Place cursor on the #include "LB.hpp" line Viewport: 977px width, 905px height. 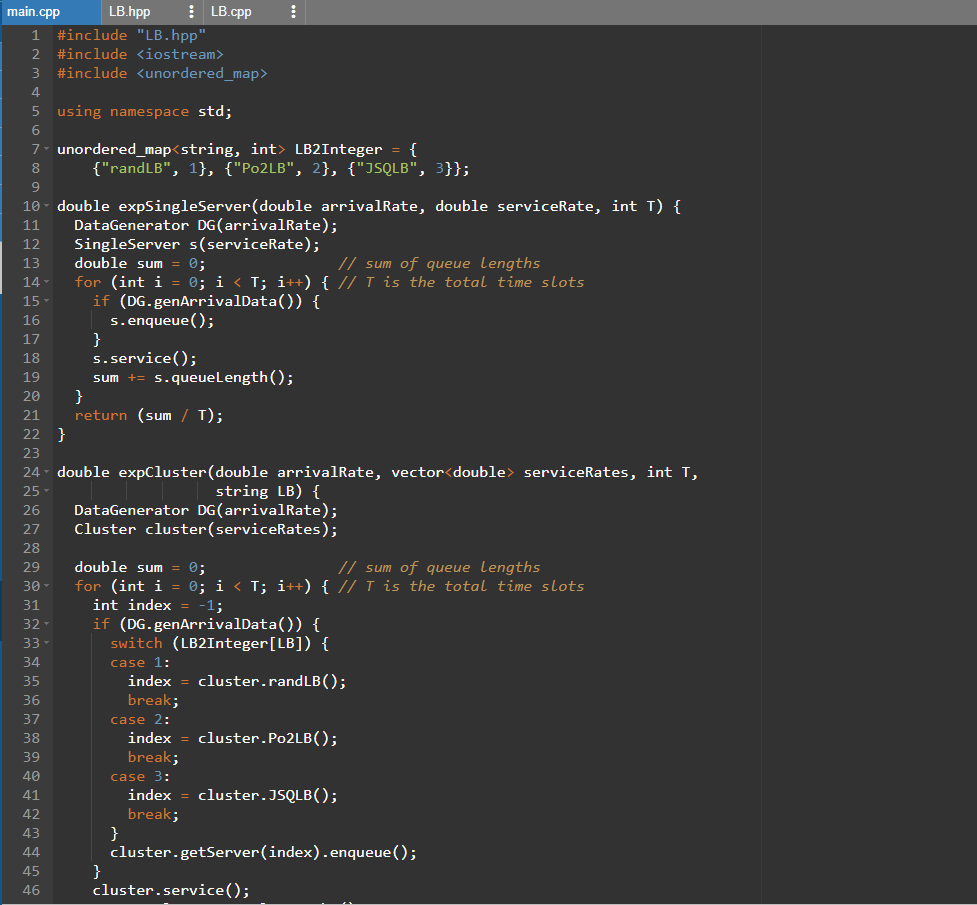point(125,34)
